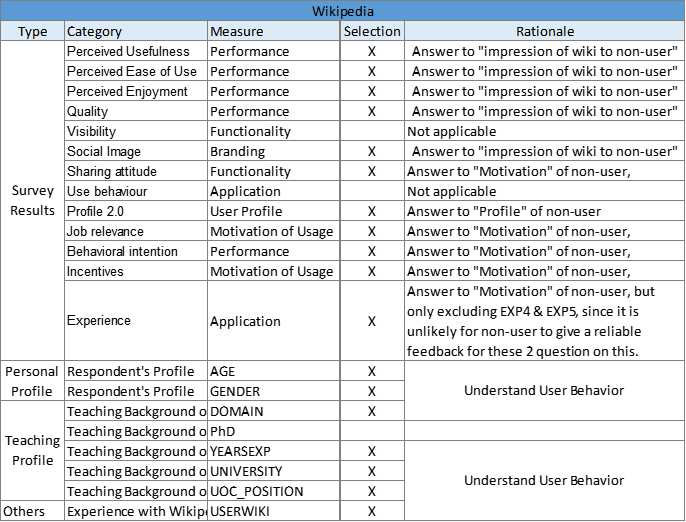Viewport: 686px width, 522px height.
Task: Select the Use behaviour cell
Action: 136,191
